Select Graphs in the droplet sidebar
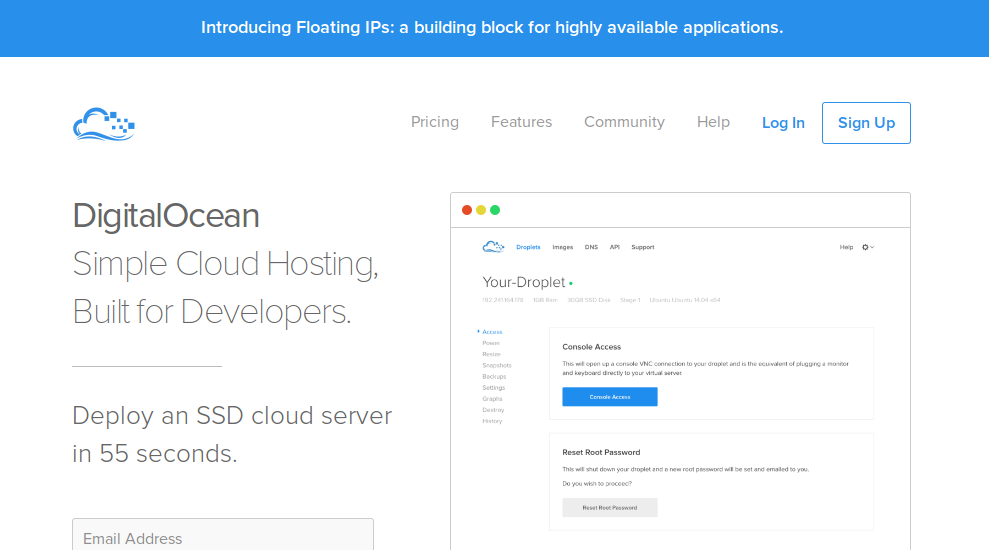The height and width of the screenshot is (550, 989). coord(492,399)
